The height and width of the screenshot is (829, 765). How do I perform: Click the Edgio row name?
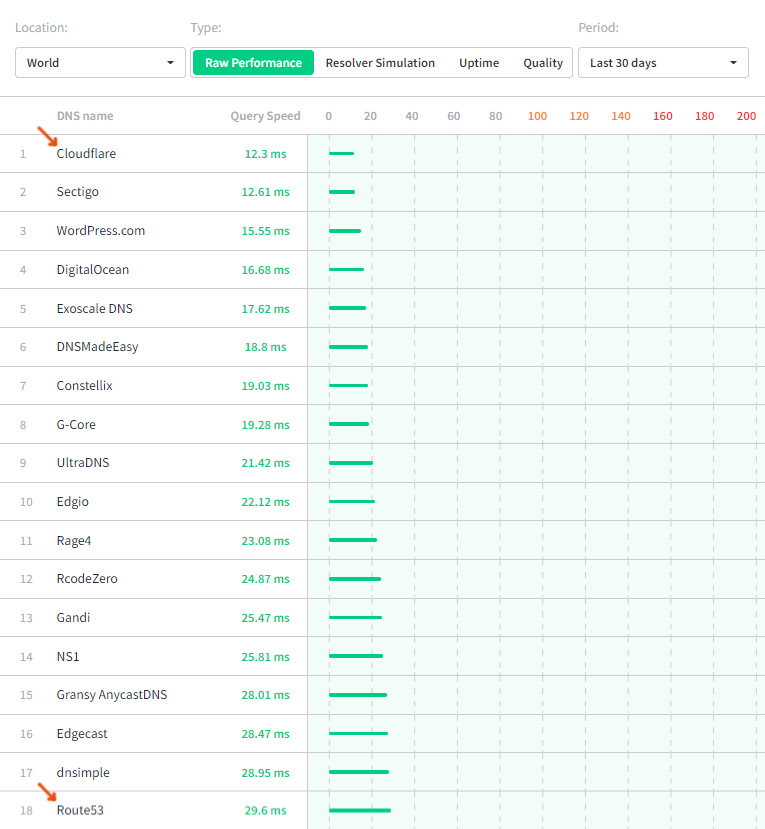72,502
